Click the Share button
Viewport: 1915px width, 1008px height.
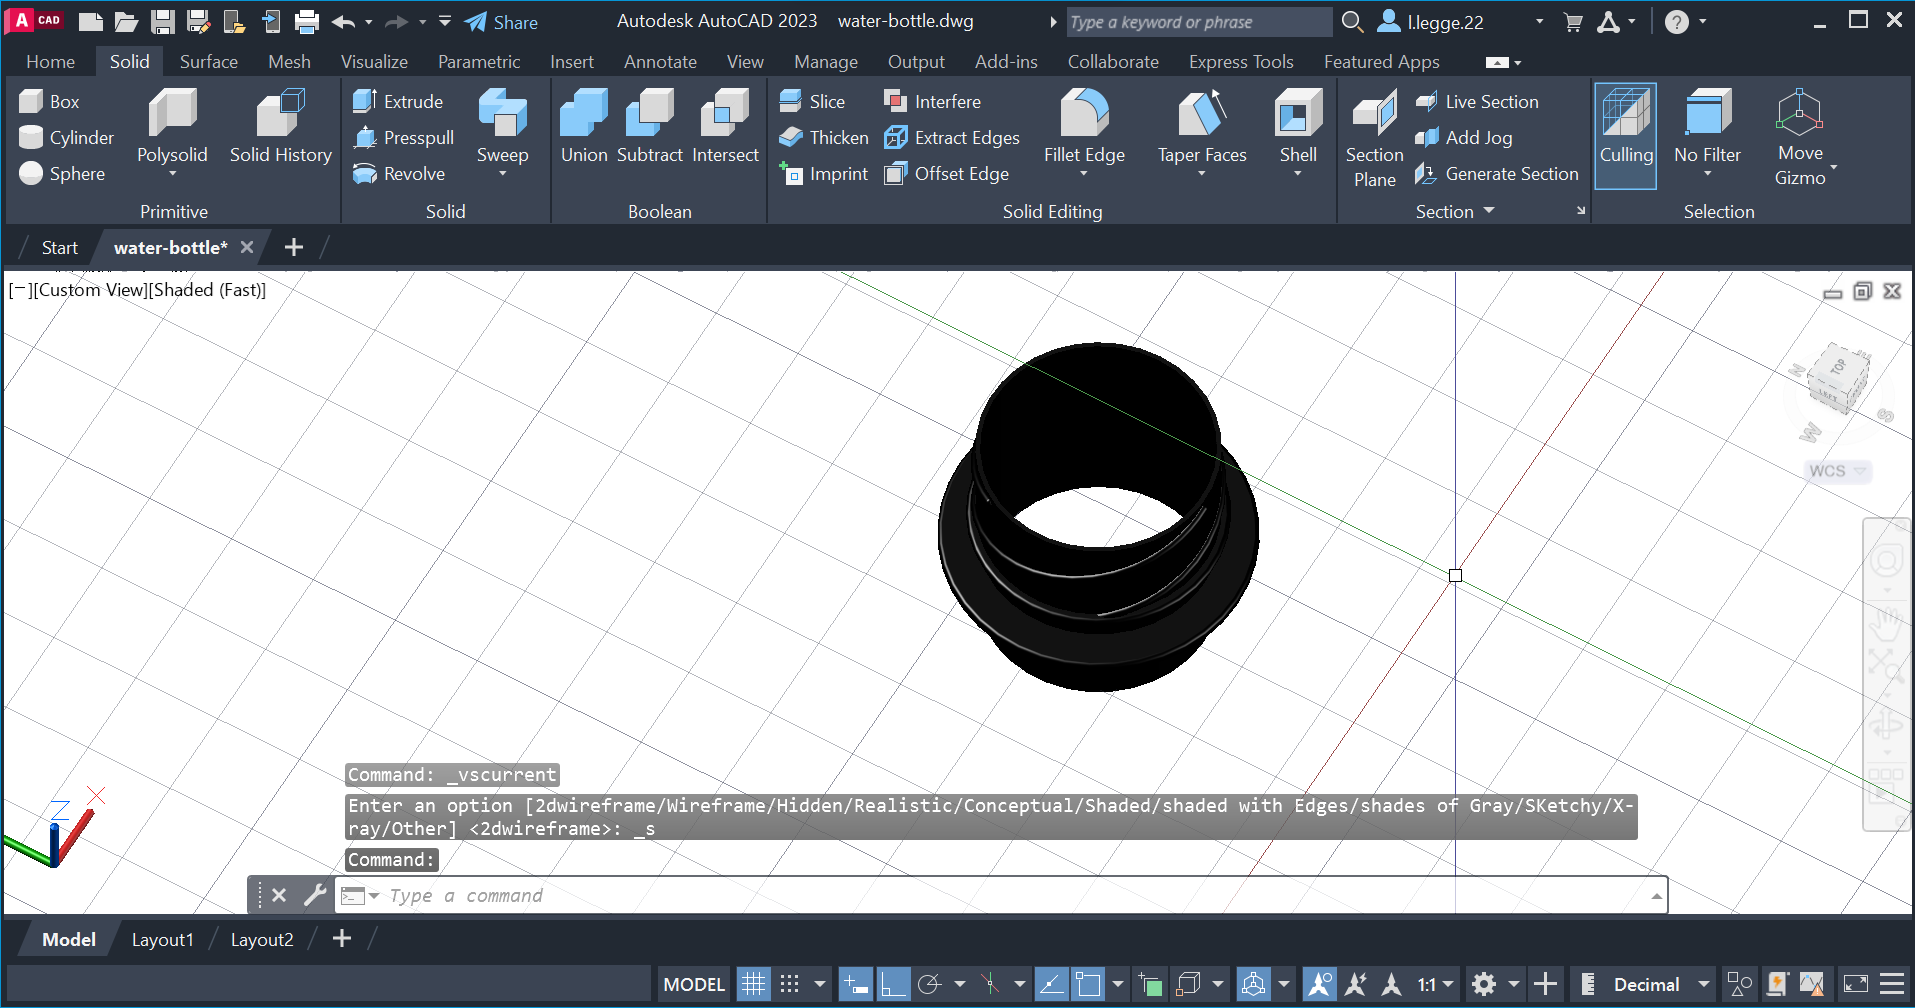501,22
